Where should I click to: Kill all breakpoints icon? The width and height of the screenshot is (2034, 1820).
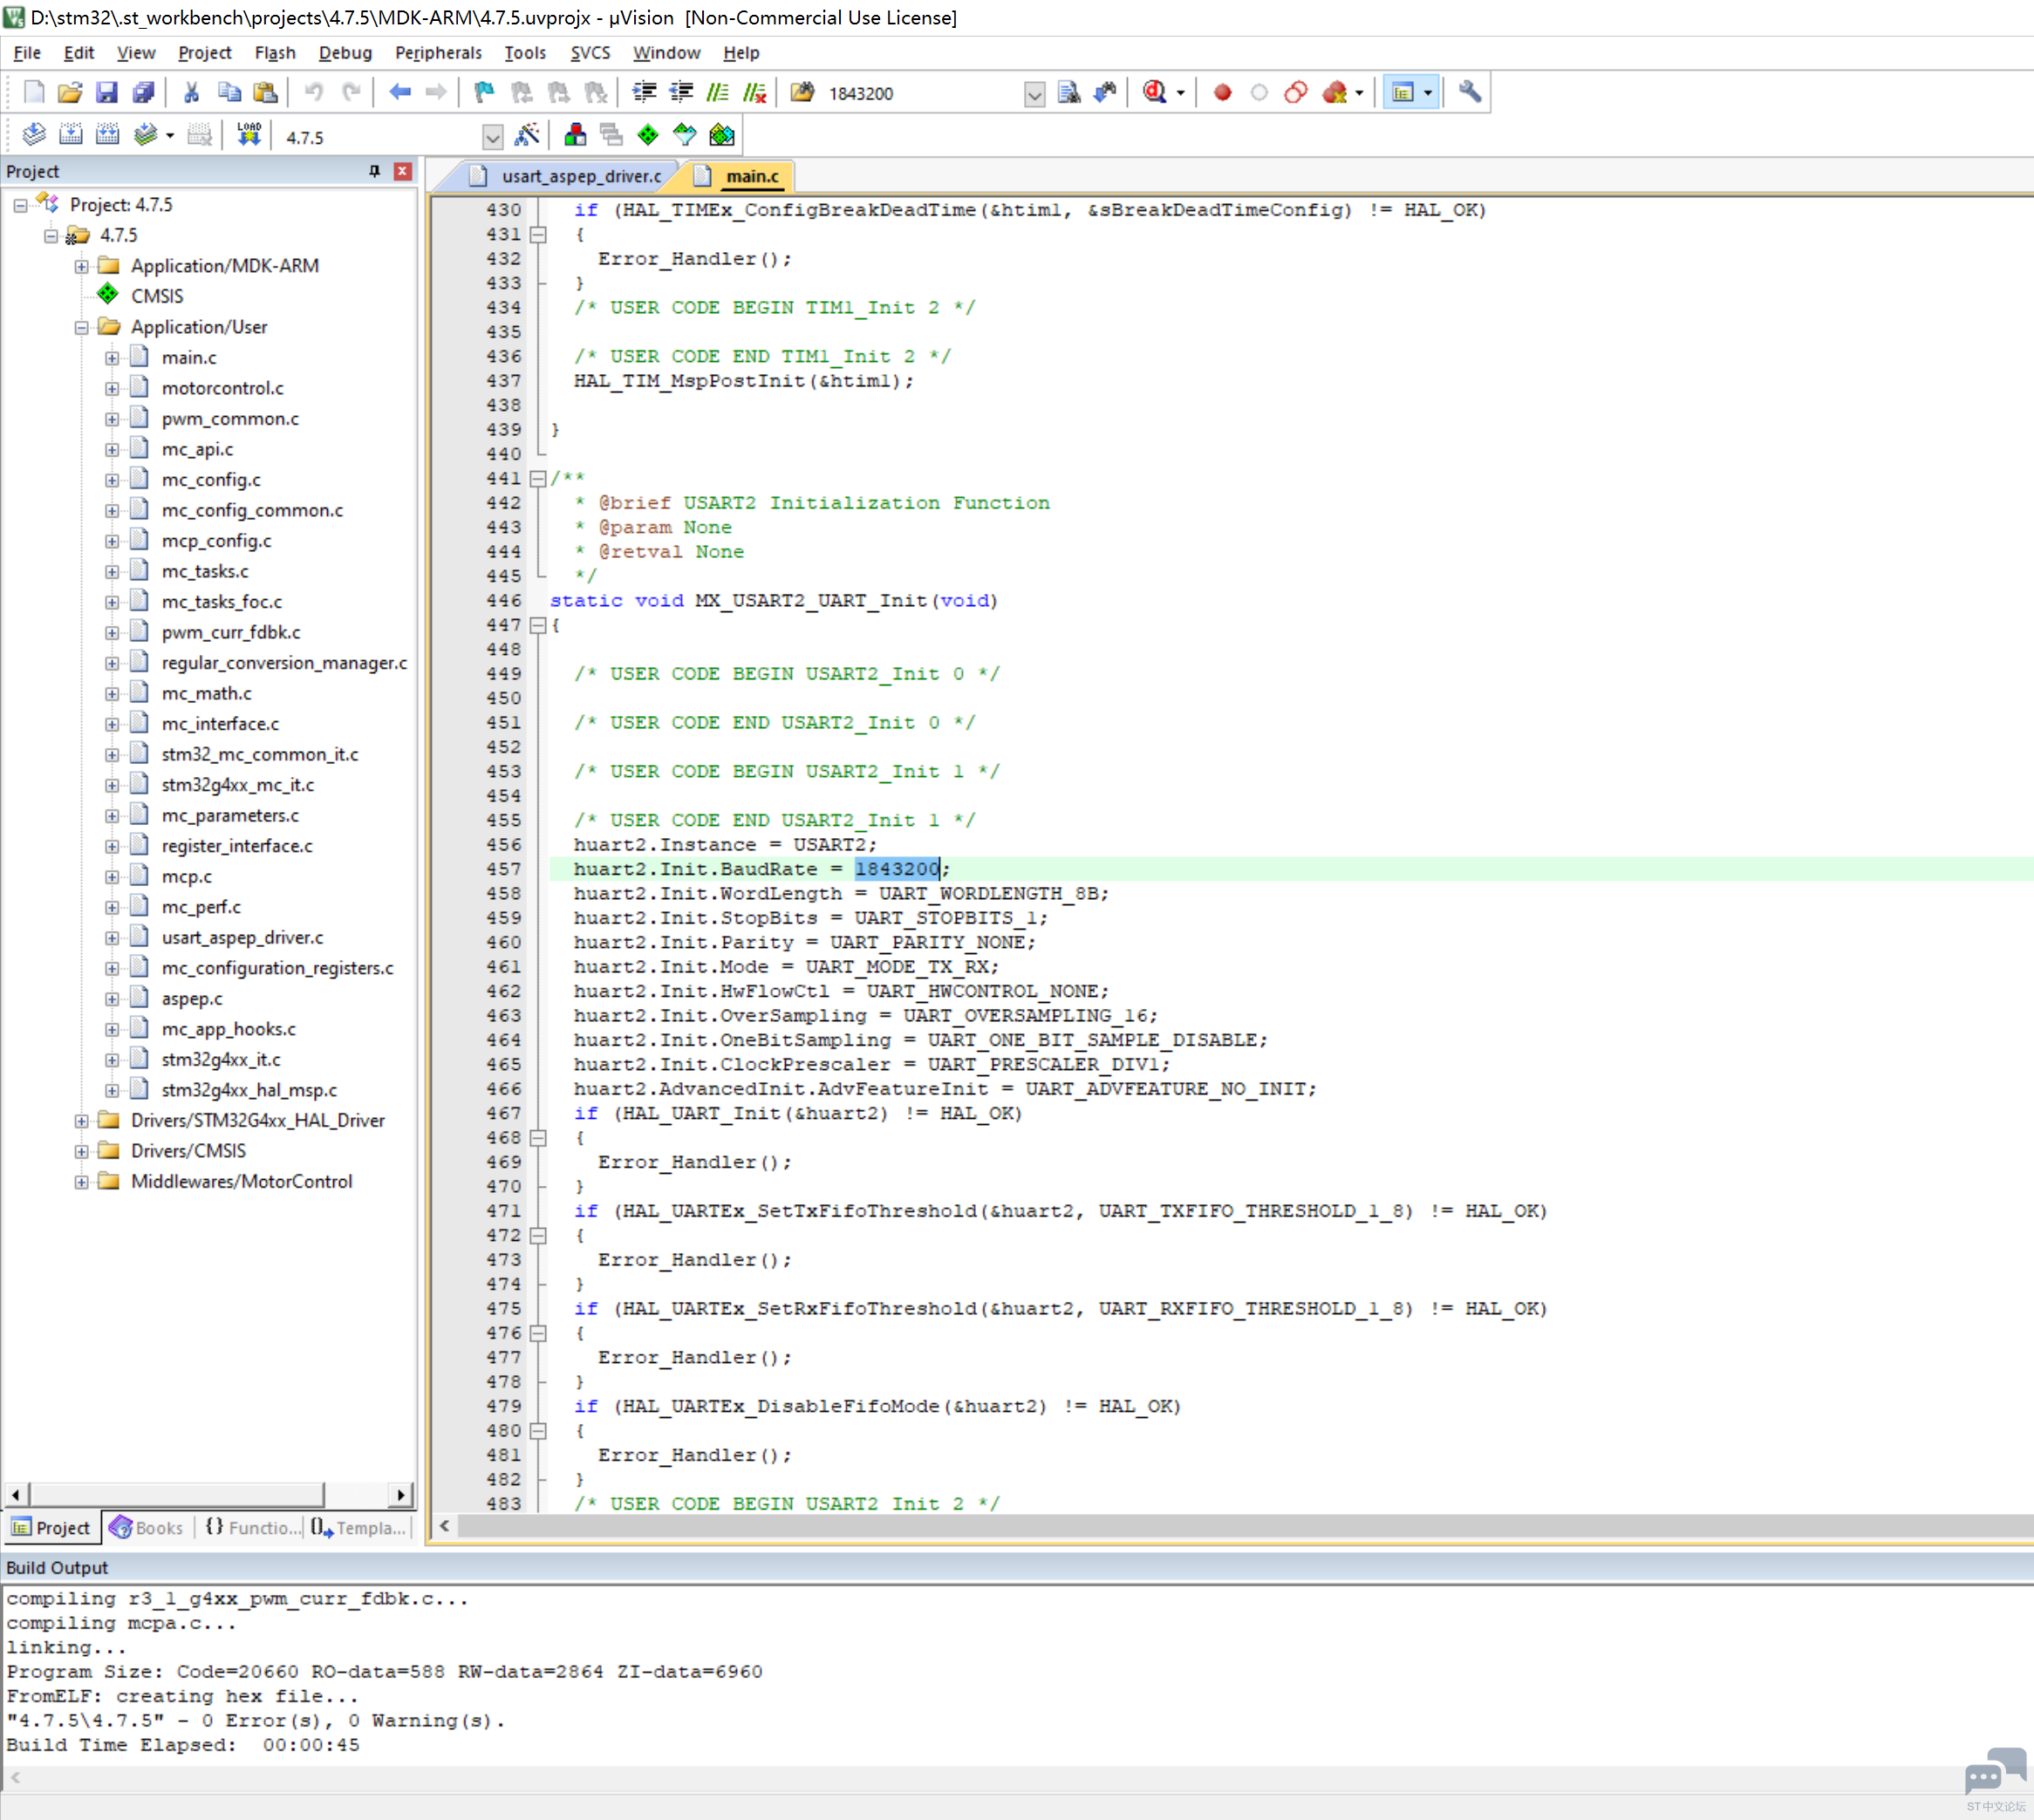(x=1334, y=93)
